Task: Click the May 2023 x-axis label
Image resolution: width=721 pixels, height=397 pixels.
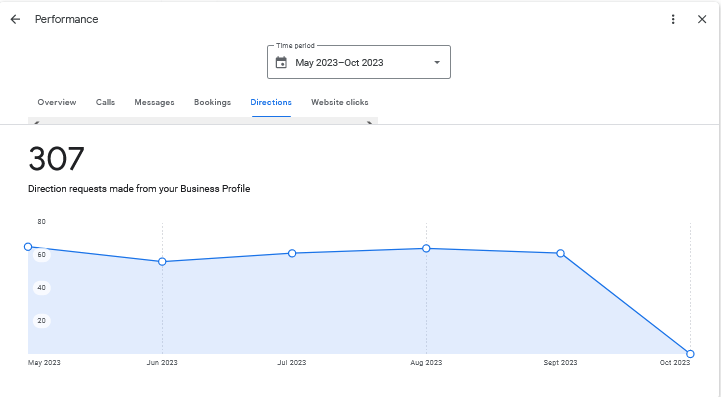Action: click(x=44, y=362)
